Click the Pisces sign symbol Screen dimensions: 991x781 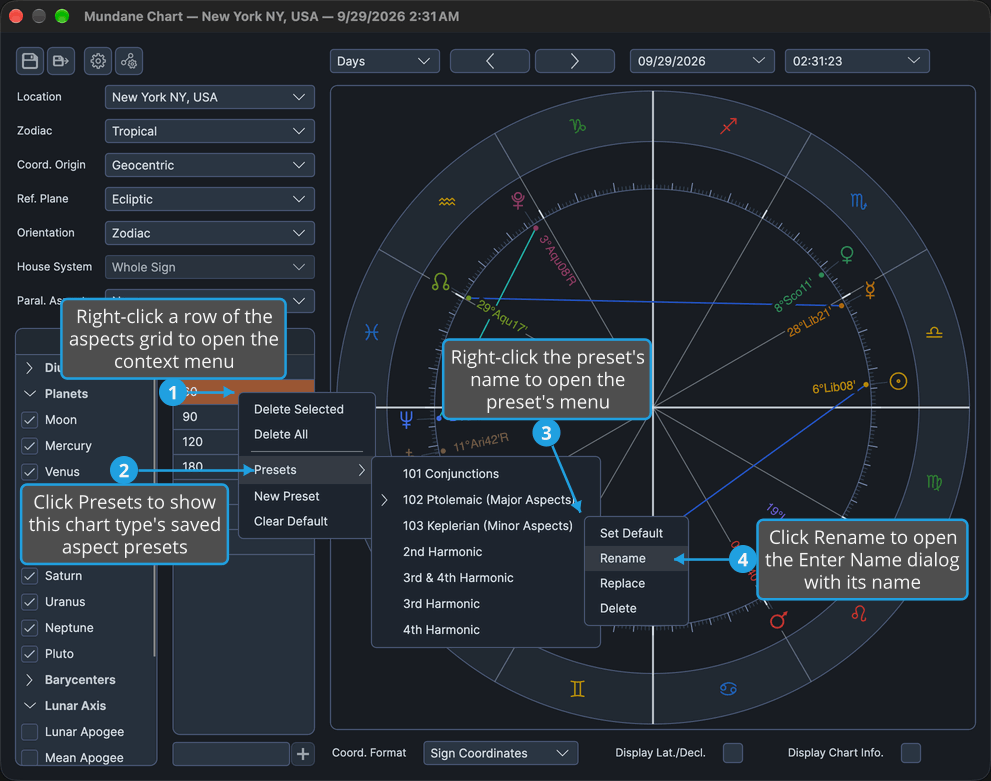(372, 332)
